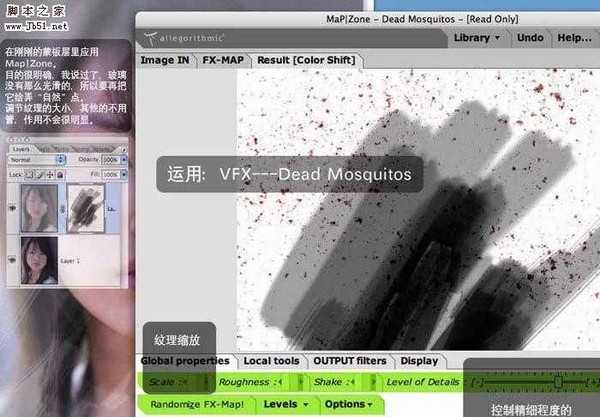The image size is (600, 417).
Task: Click the Fill value field in Layers
Action: point(111,174)
